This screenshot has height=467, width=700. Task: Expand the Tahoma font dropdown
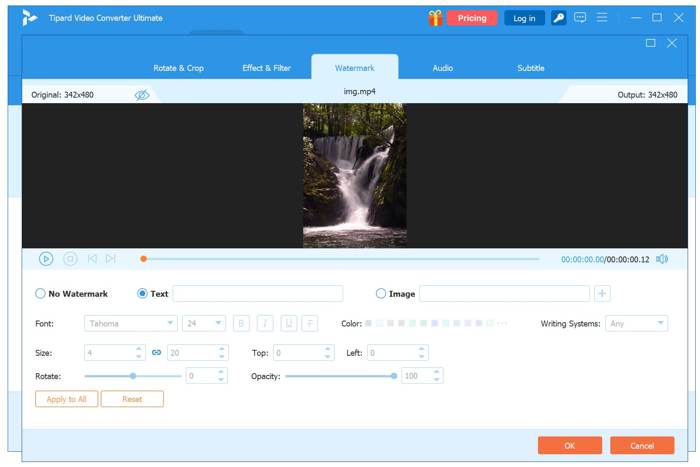[131, 323]
